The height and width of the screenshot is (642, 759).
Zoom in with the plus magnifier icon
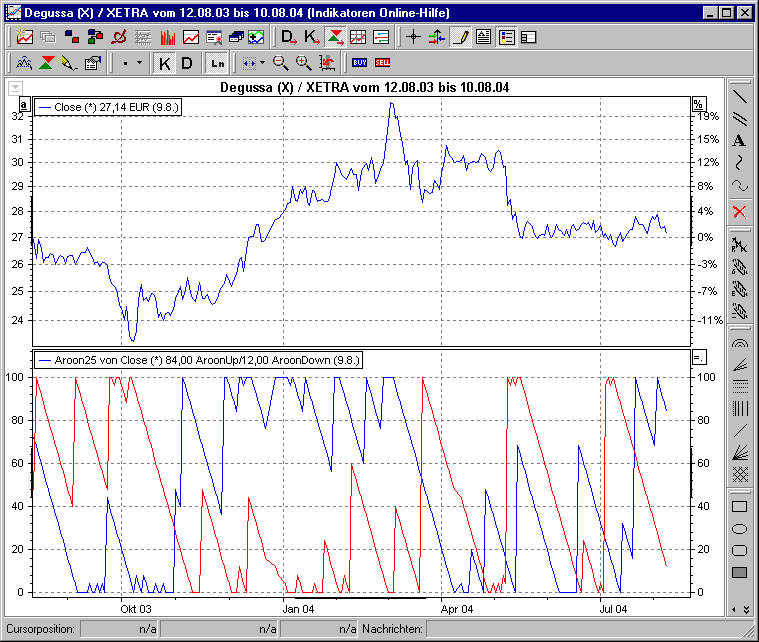pyautogui.click(x=304, y=63)
